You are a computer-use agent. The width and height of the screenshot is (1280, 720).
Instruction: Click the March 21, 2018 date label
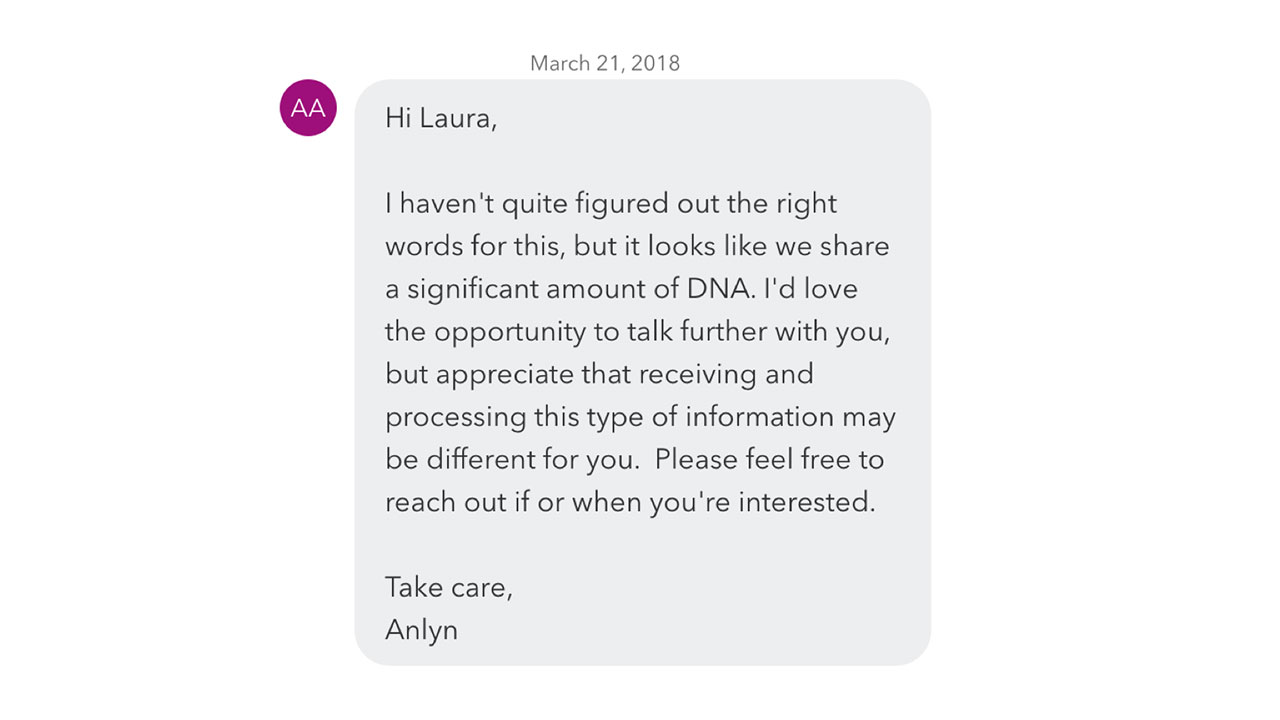604,63
